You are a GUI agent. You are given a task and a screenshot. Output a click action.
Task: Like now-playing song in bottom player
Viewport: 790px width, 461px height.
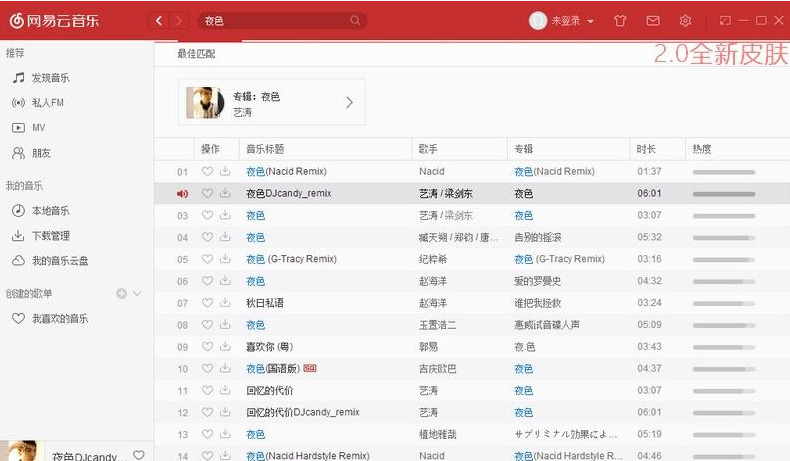139,455
